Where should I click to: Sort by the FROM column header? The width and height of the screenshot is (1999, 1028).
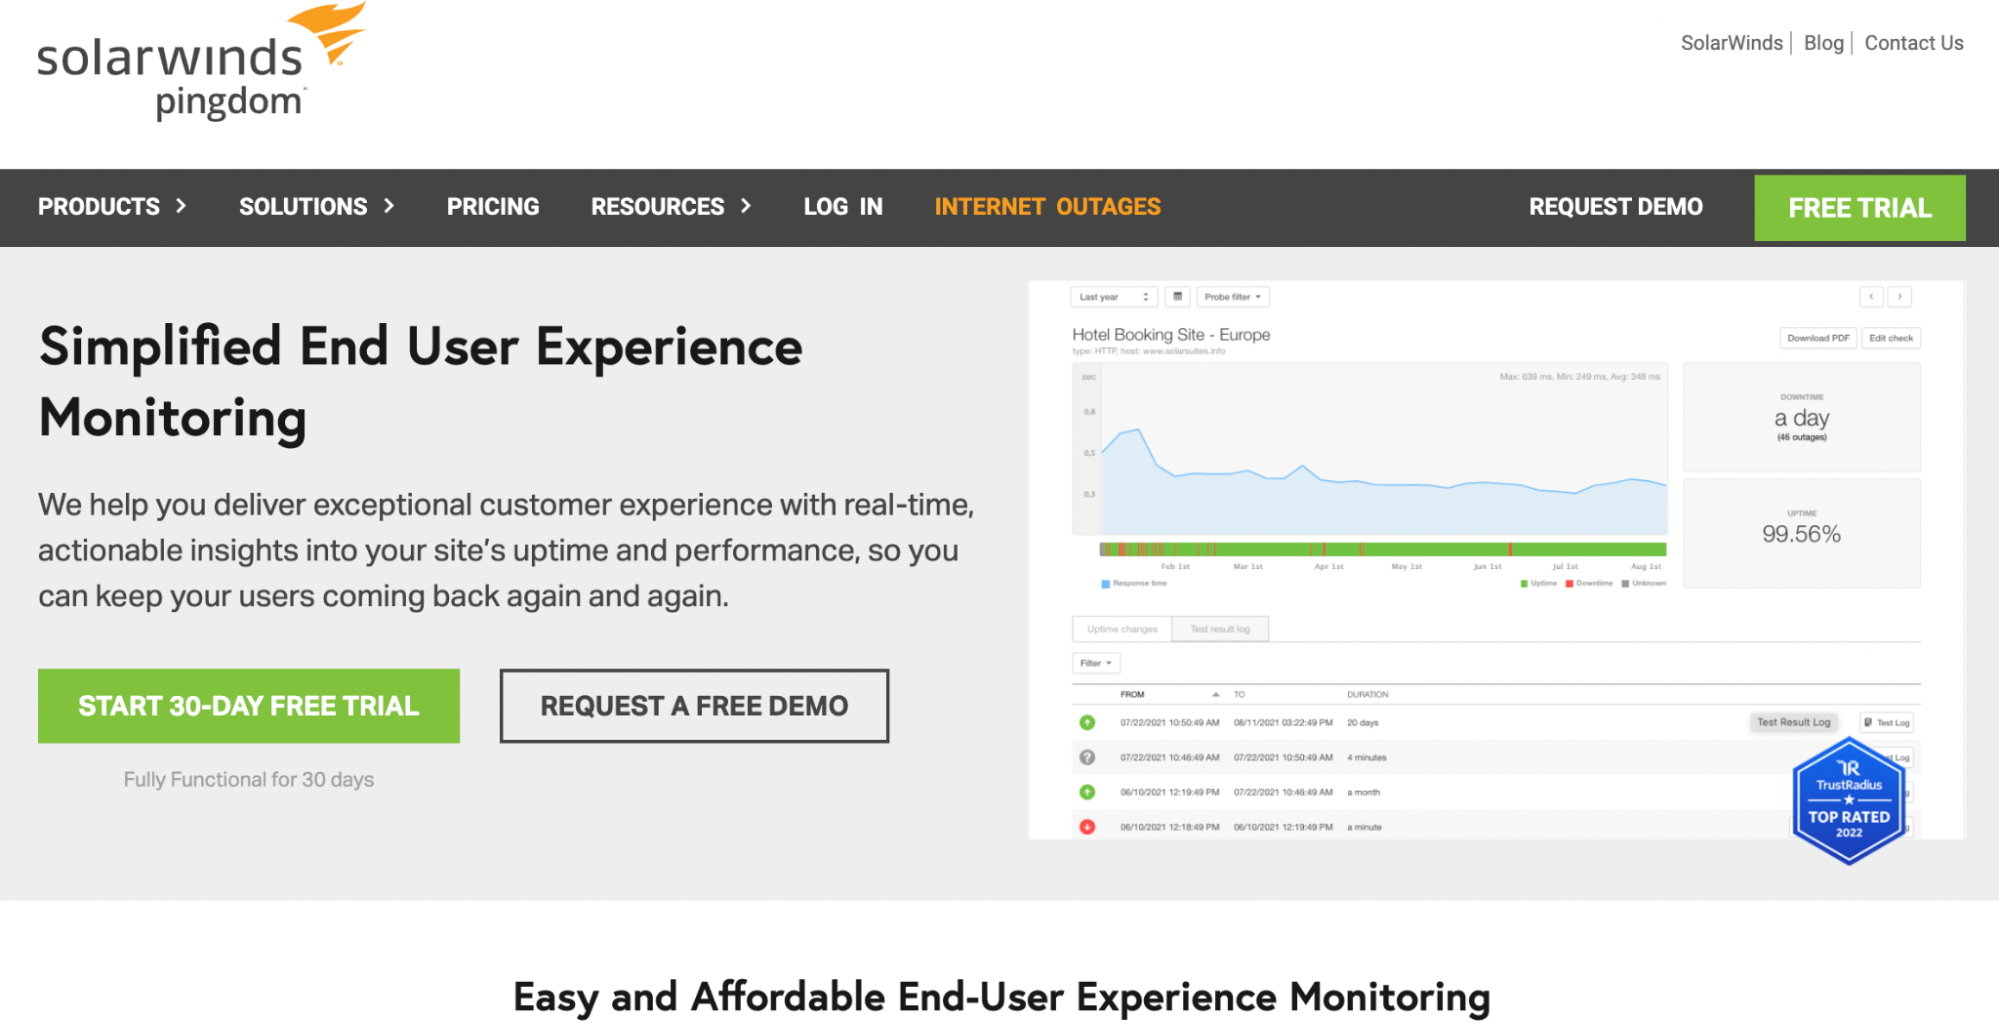click(x=1132, y=694)
